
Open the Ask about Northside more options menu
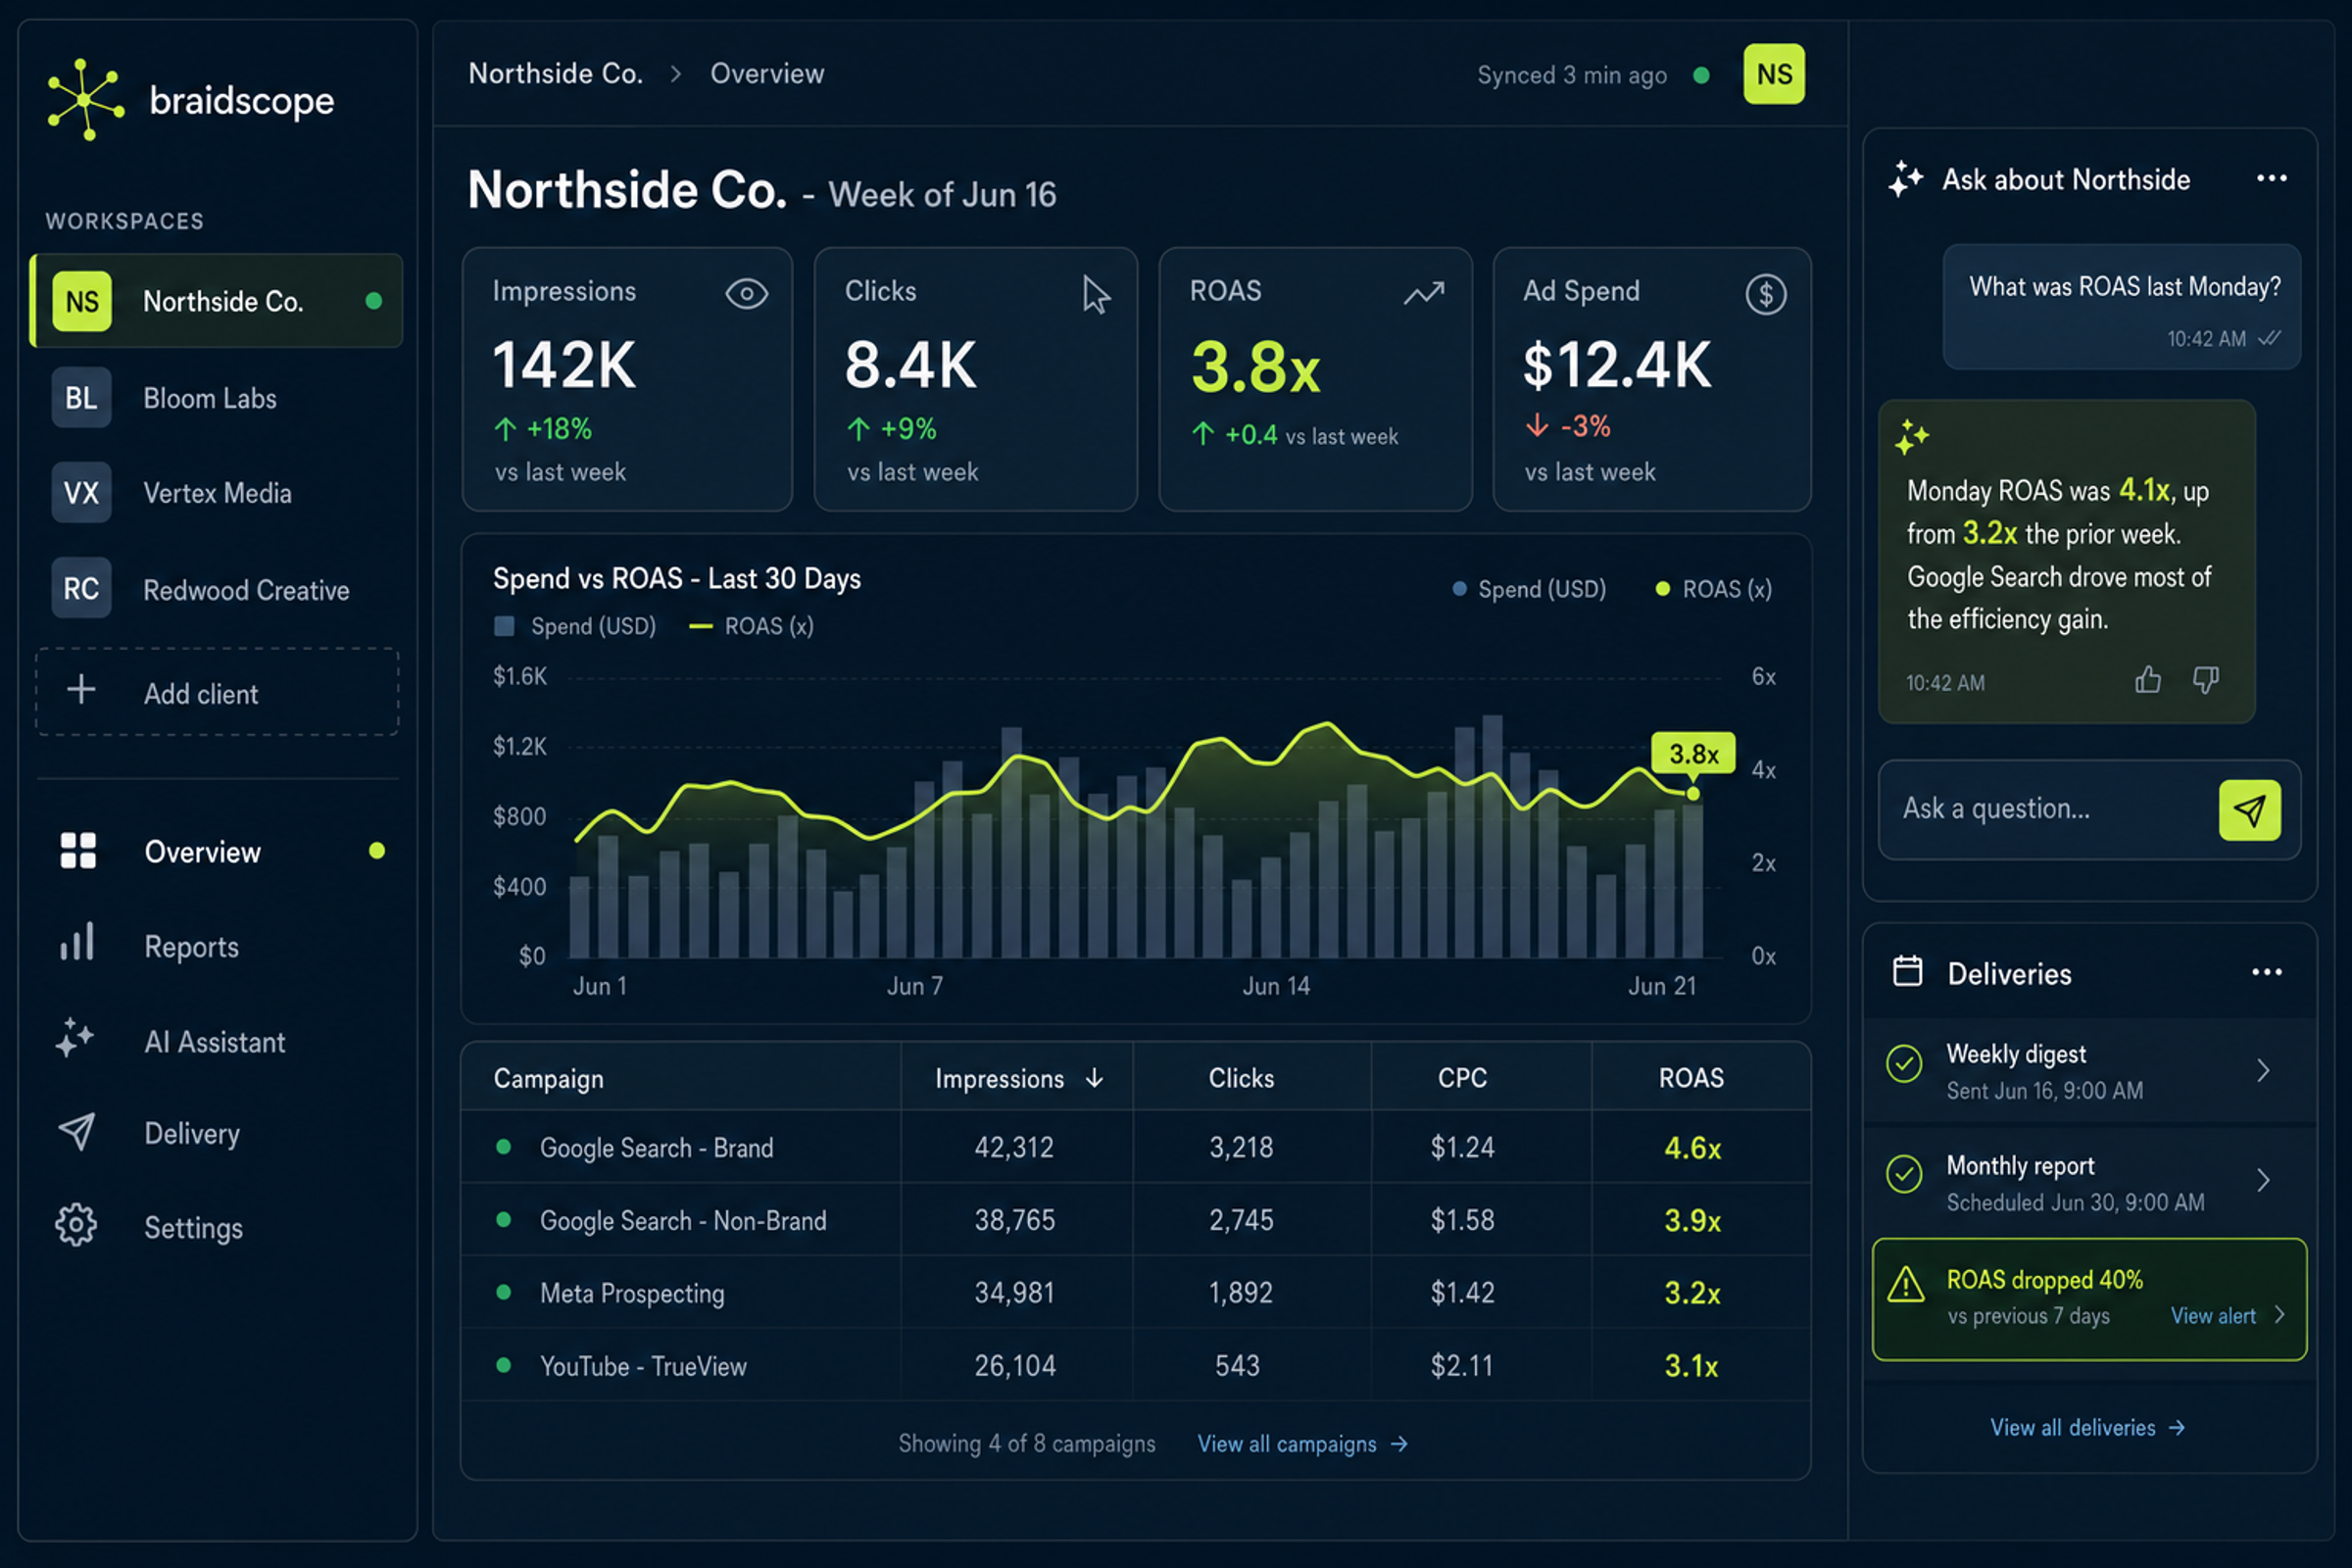pos(2272,178)
